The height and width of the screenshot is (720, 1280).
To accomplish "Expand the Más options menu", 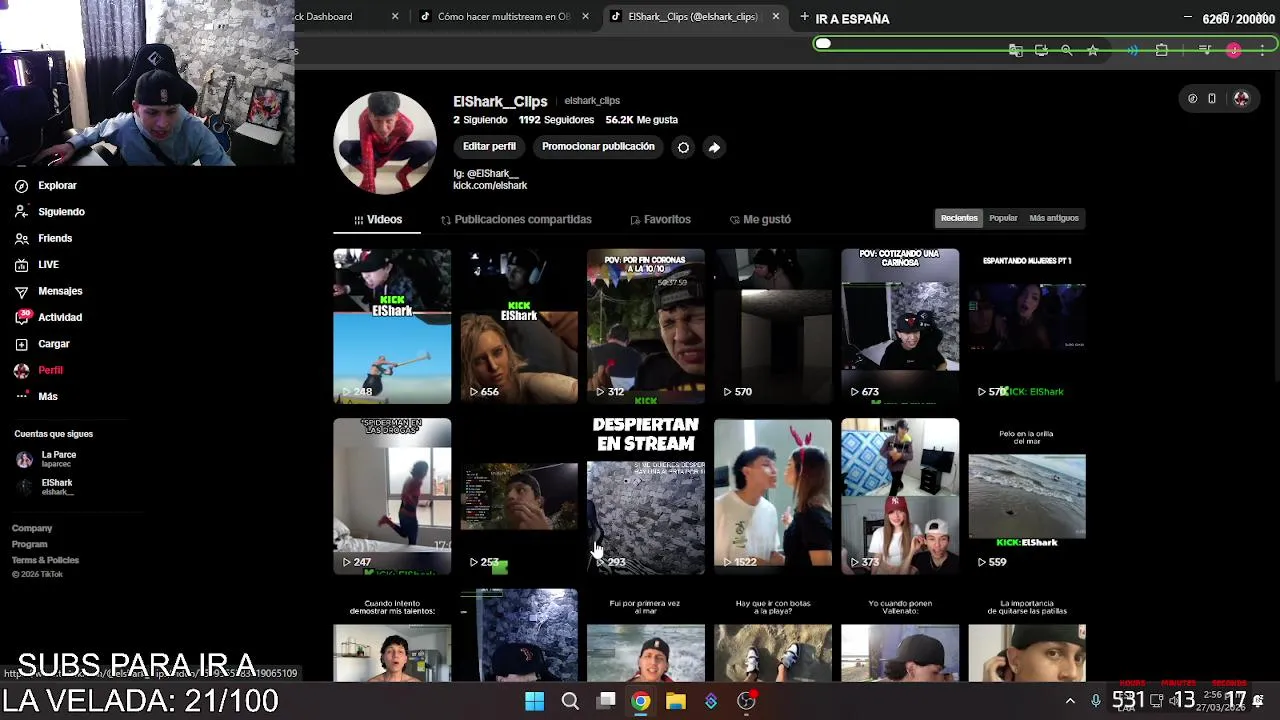I will 36,396.
